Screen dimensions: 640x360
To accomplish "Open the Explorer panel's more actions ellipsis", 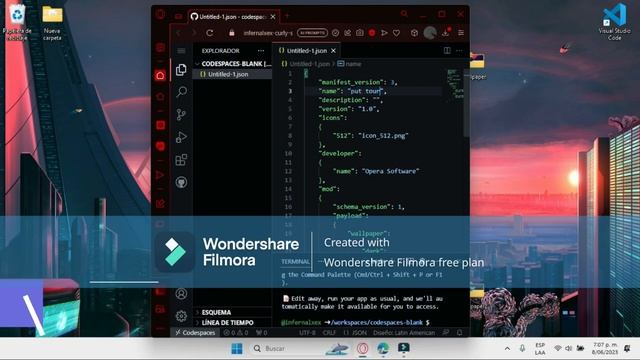I will tap(261, 51).
